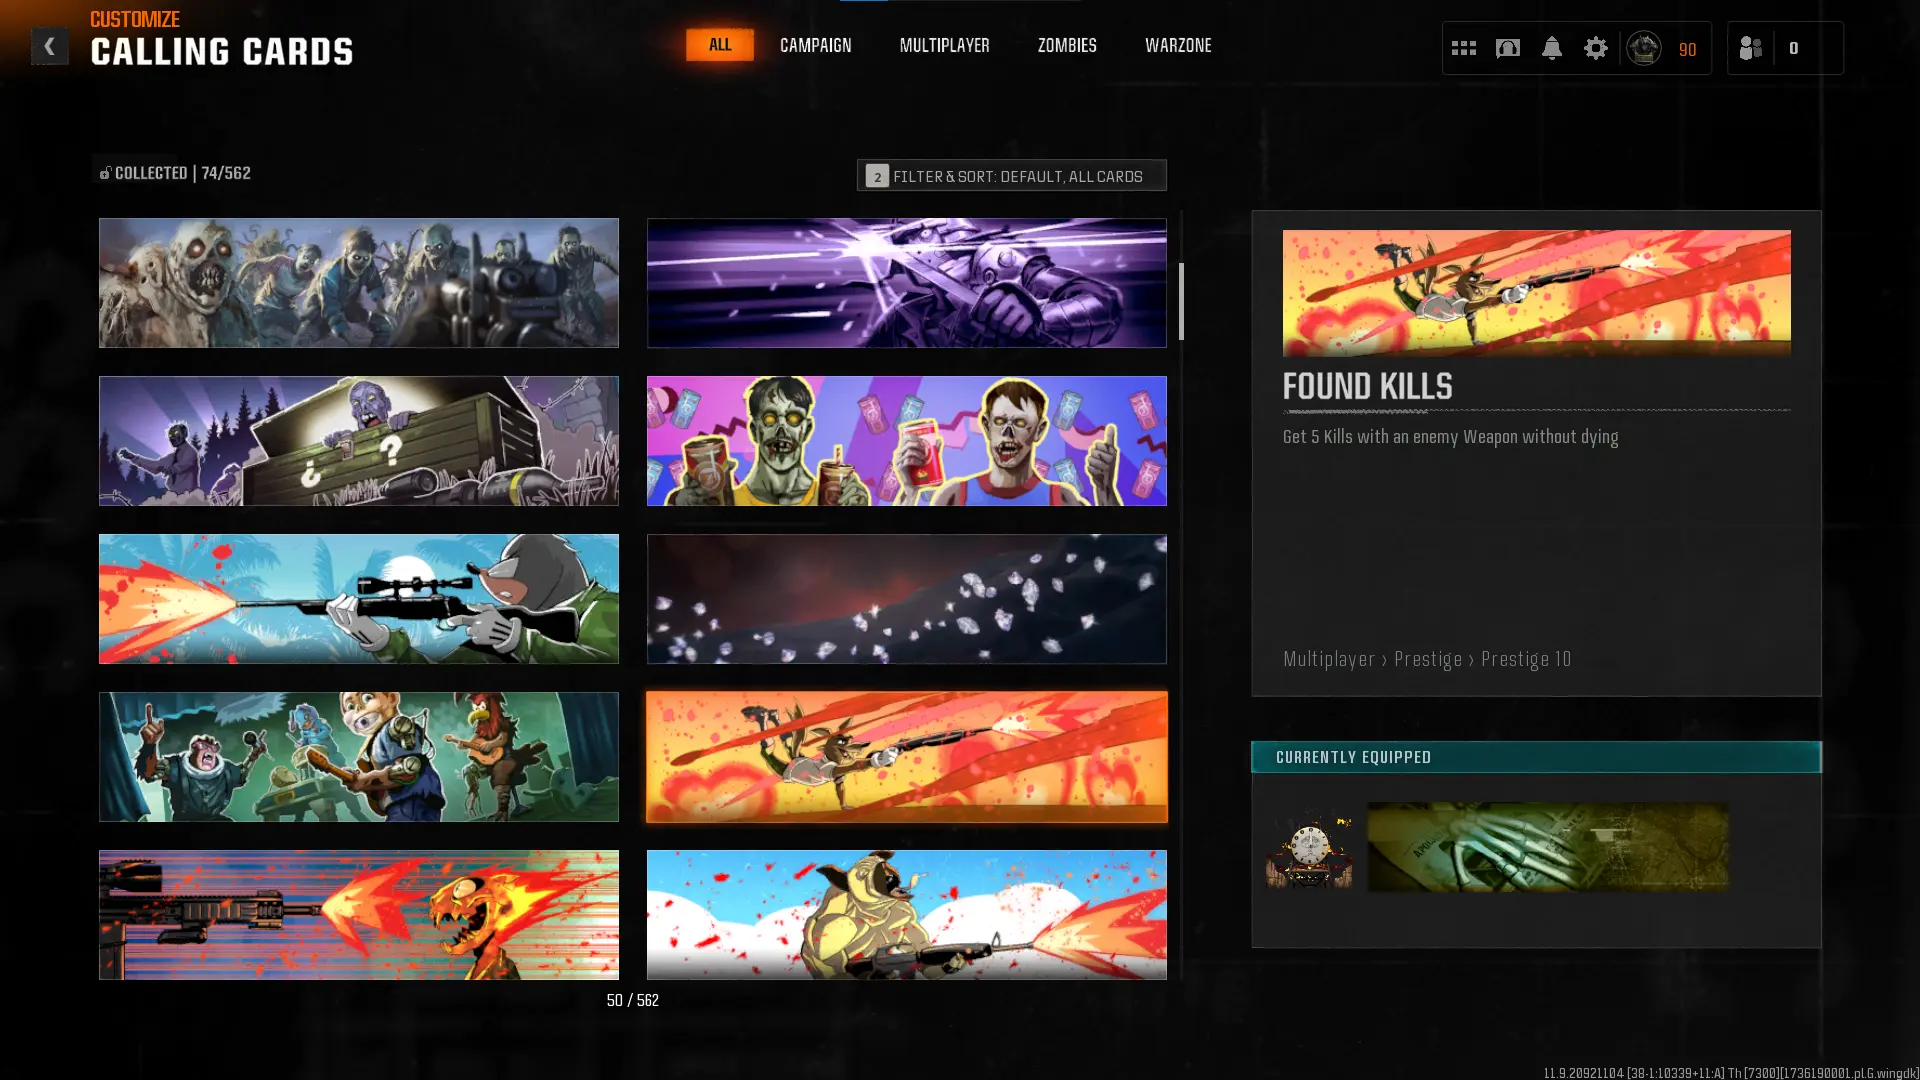Screen dimensions: 1920x1080
Task: Switch to the Zombies tab
Action: click(x=1066, y=45)
